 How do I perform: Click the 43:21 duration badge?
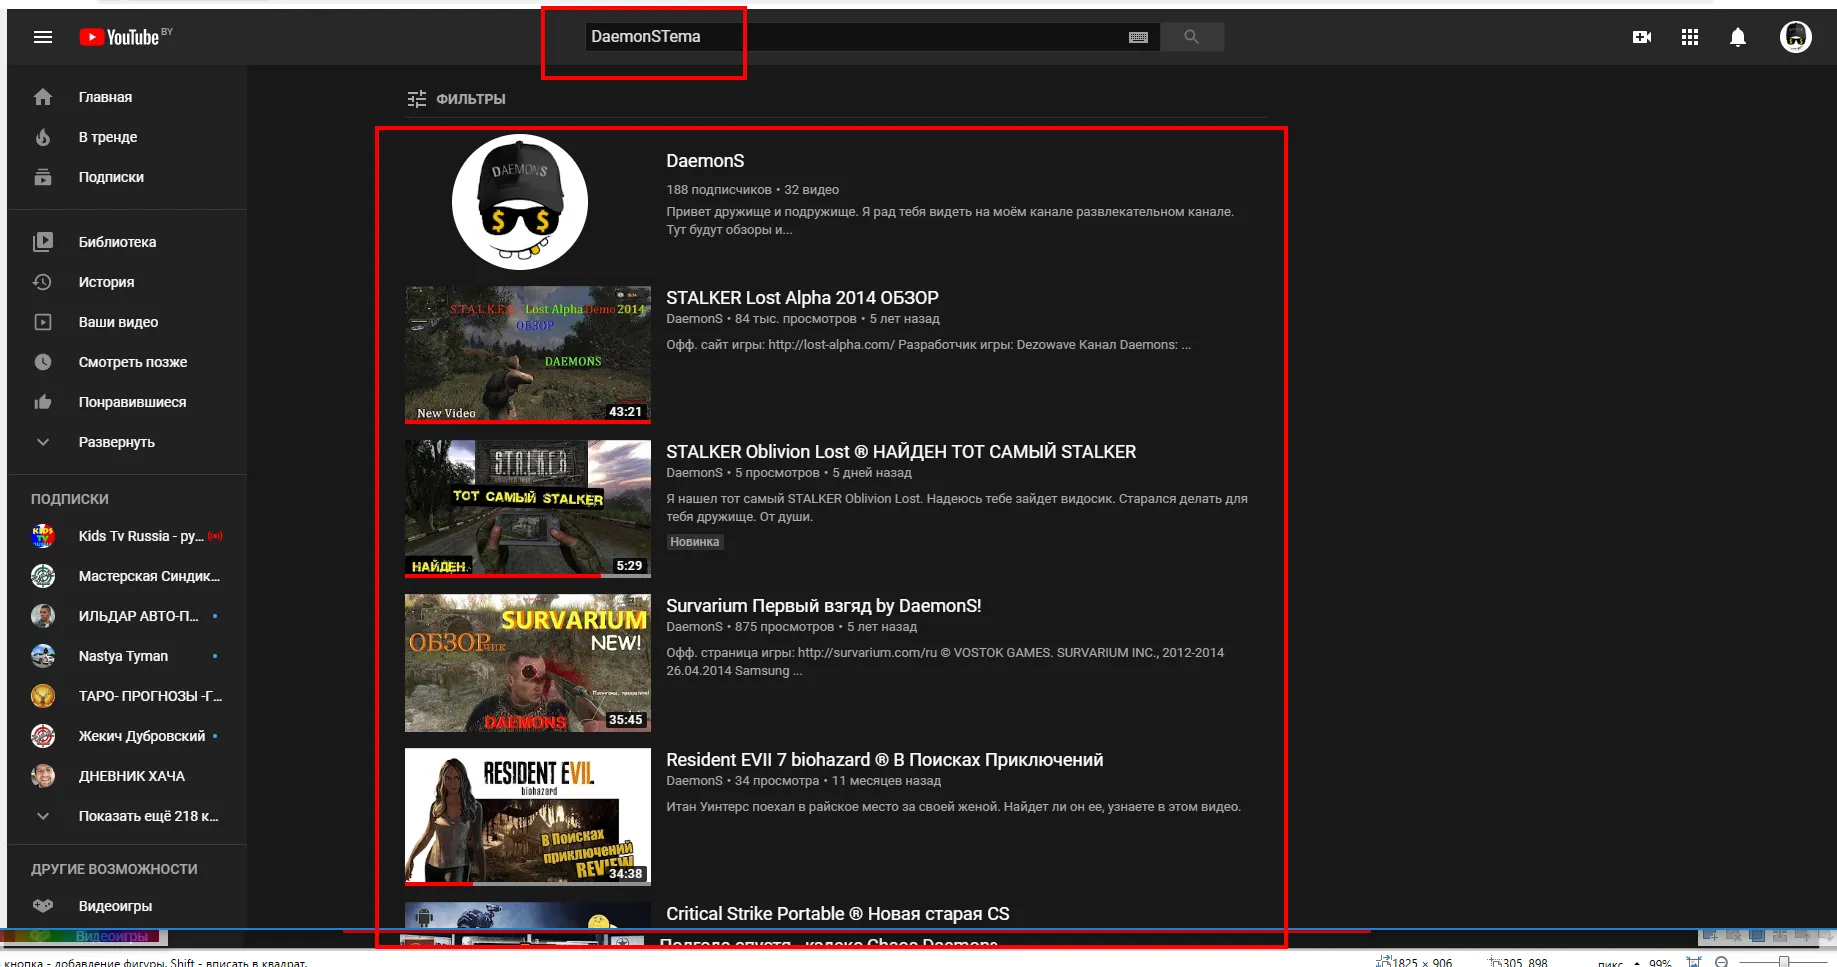[626, 411]
